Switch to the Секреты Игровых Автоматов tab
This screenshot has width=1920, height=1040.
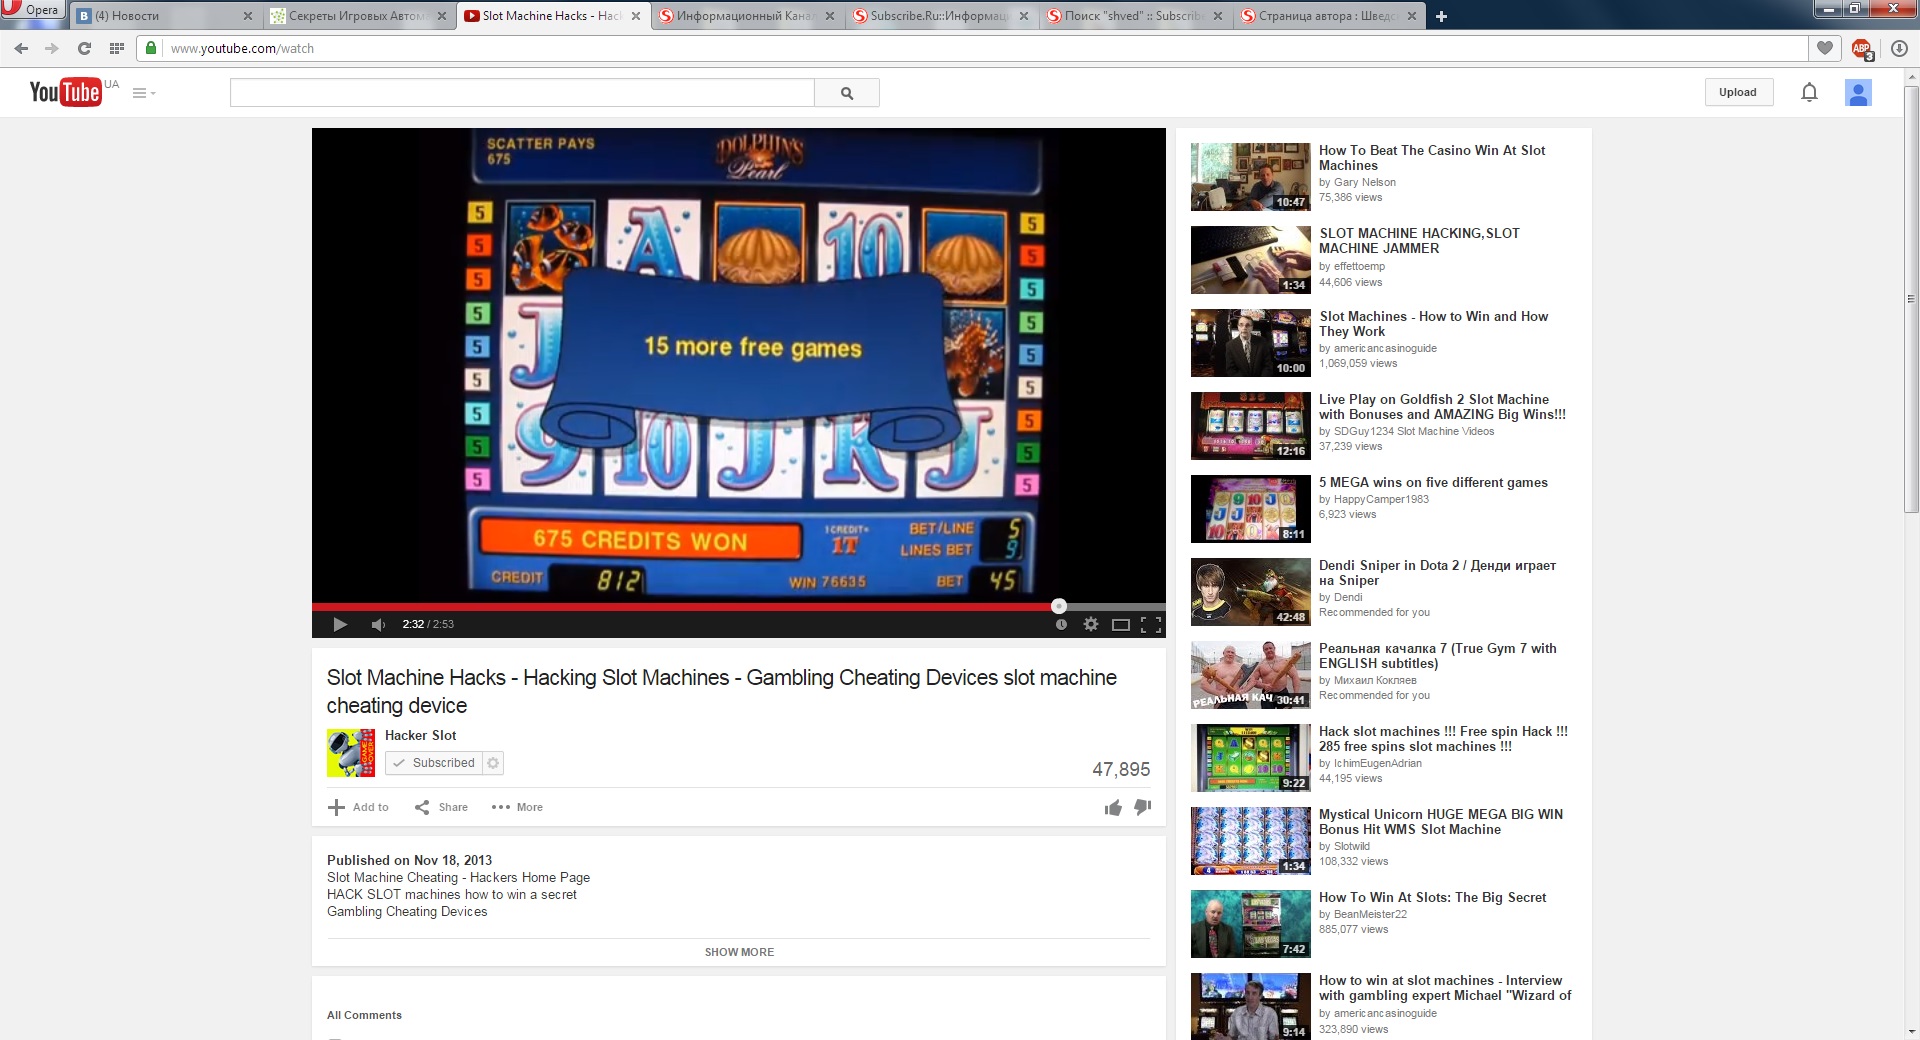tap(359, 16)
